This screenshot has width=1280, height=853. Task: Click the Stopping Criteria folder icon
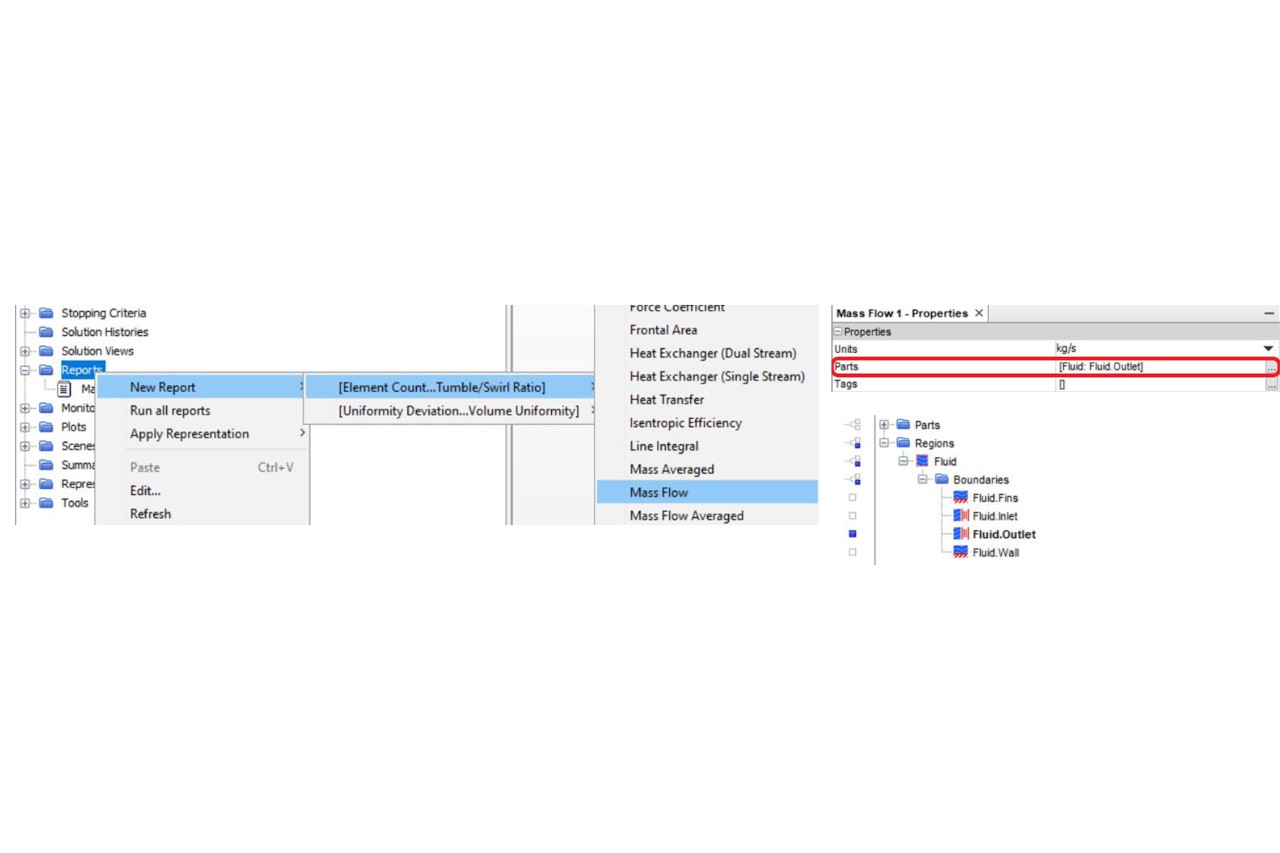(x=46, y=313)
